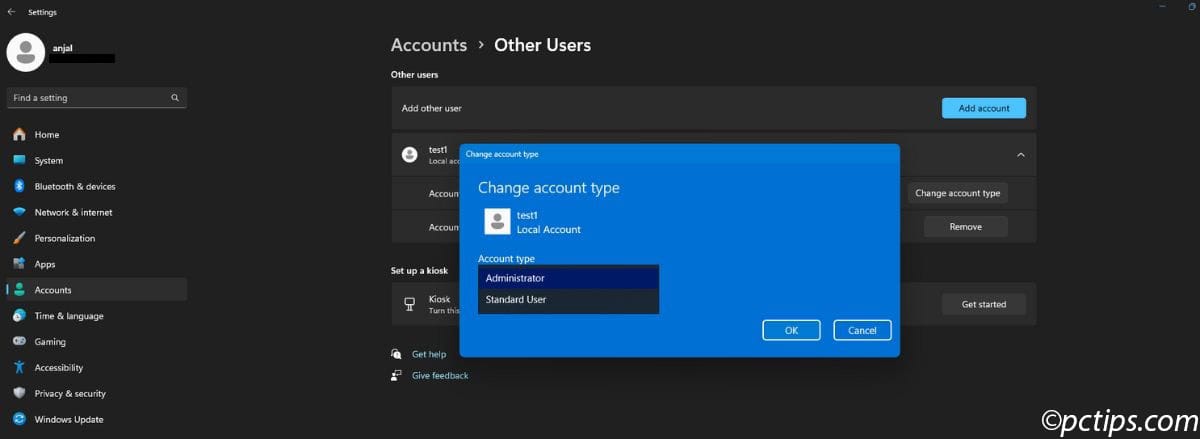Open System settings

click(96, 160)
